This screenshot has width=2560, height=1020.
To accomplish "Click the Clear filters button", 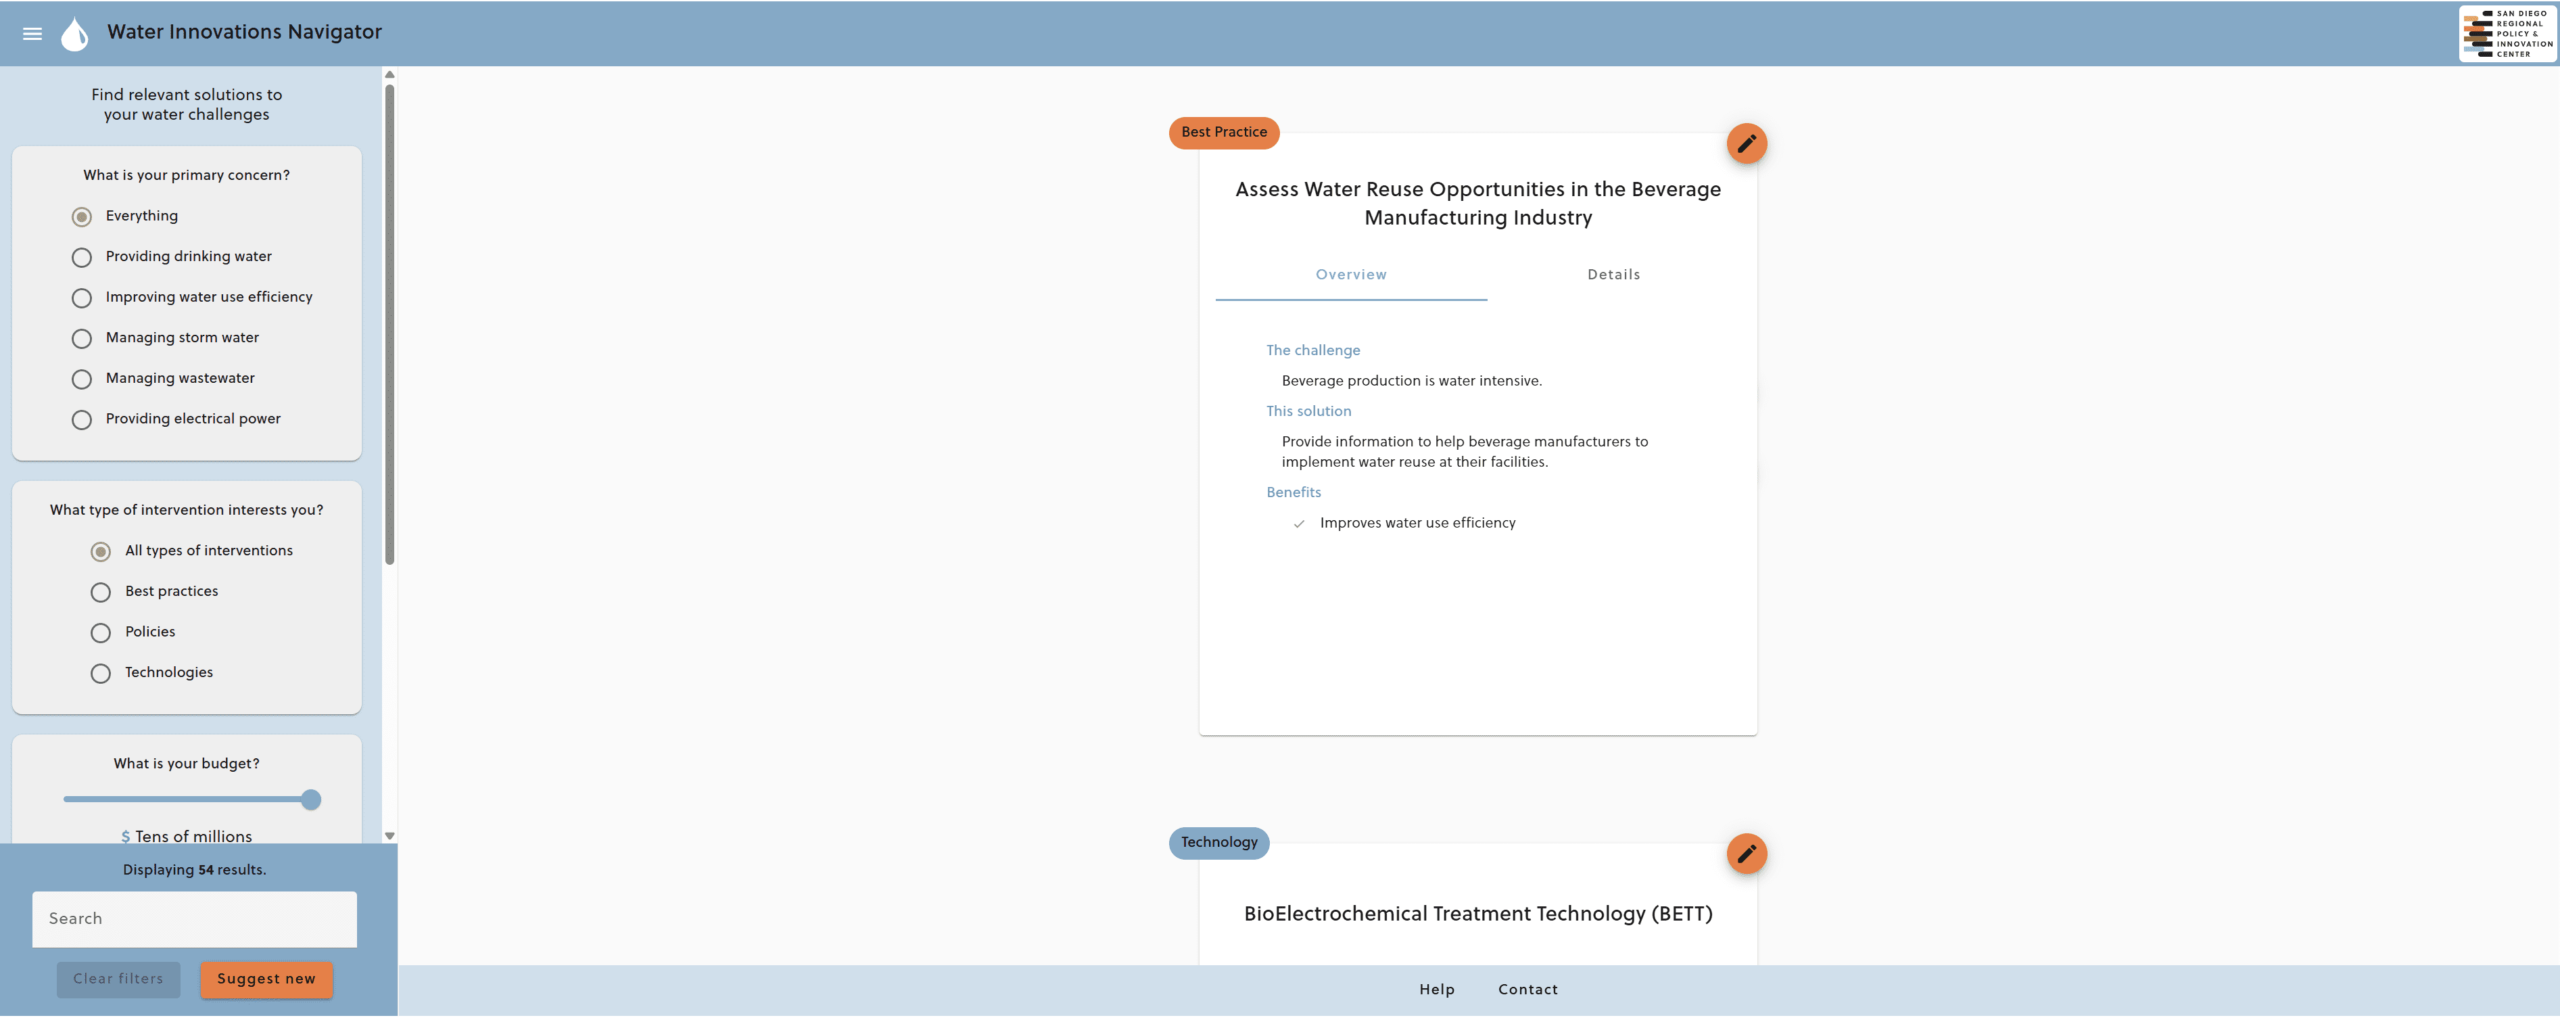I will (118, 979).
